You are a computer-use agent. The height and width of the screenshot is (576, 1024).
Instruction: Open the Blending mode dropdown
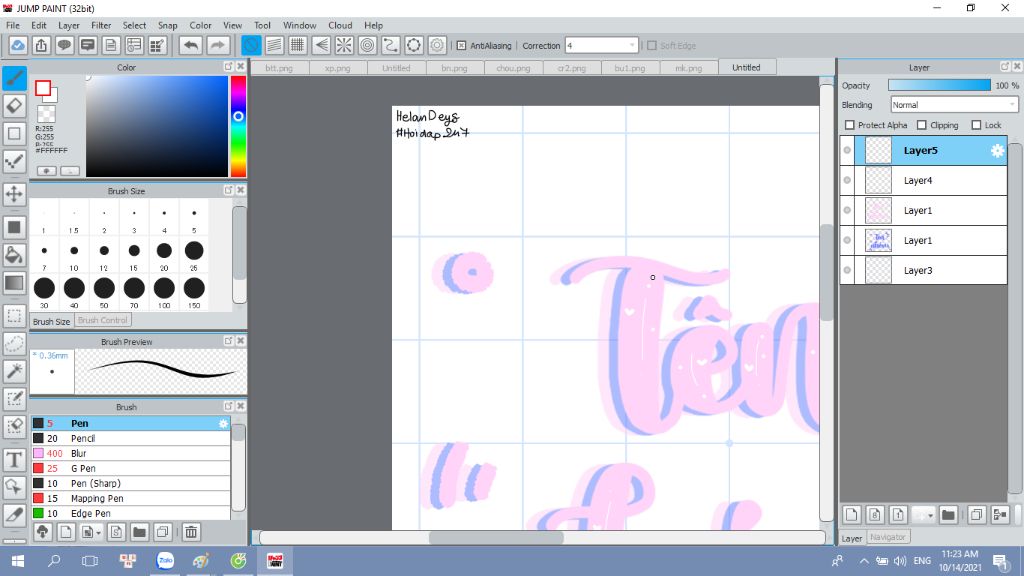954,104
